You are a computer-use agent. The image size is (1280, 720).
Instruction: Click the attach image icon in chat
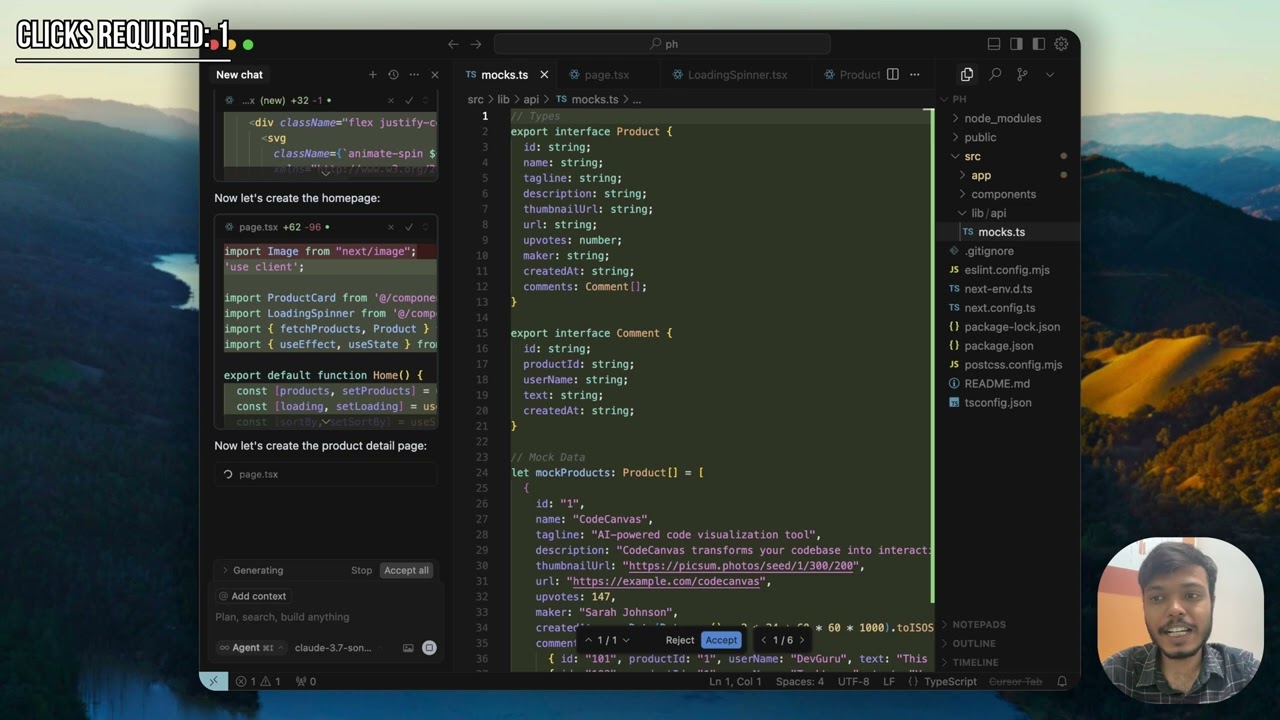[x=408, y=648]
